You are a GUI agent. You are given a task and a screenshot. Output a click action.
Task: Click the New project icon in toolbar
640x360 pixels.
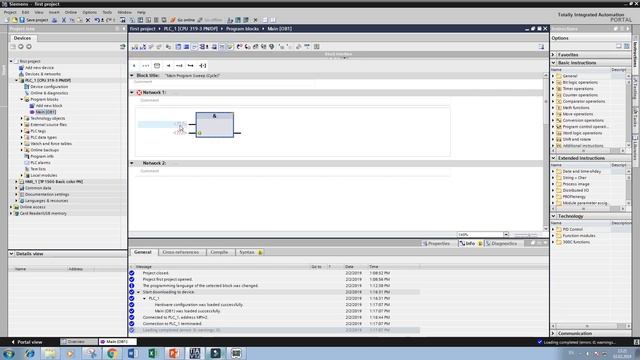[7, 20]
